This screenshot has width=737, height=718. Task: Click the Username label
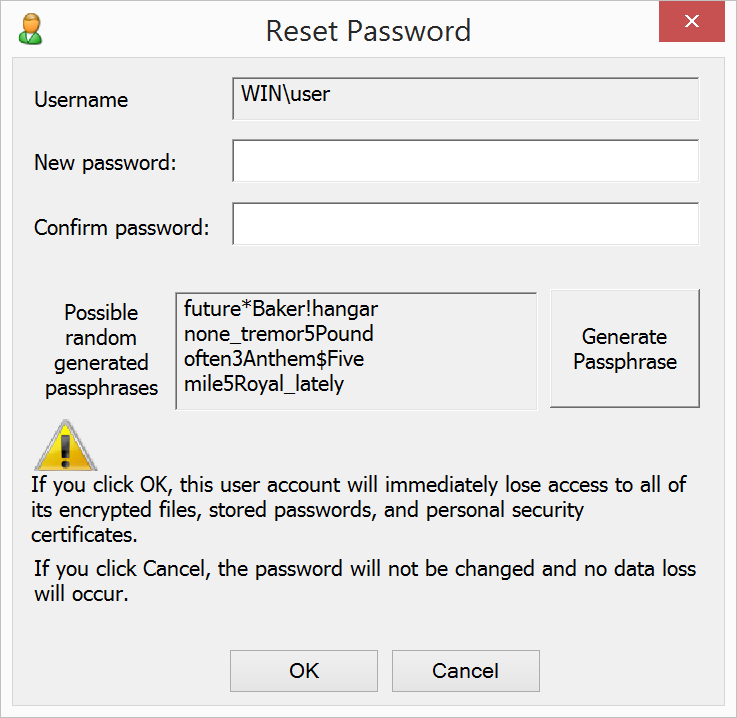pyautogui.click(x=81, y=100)
